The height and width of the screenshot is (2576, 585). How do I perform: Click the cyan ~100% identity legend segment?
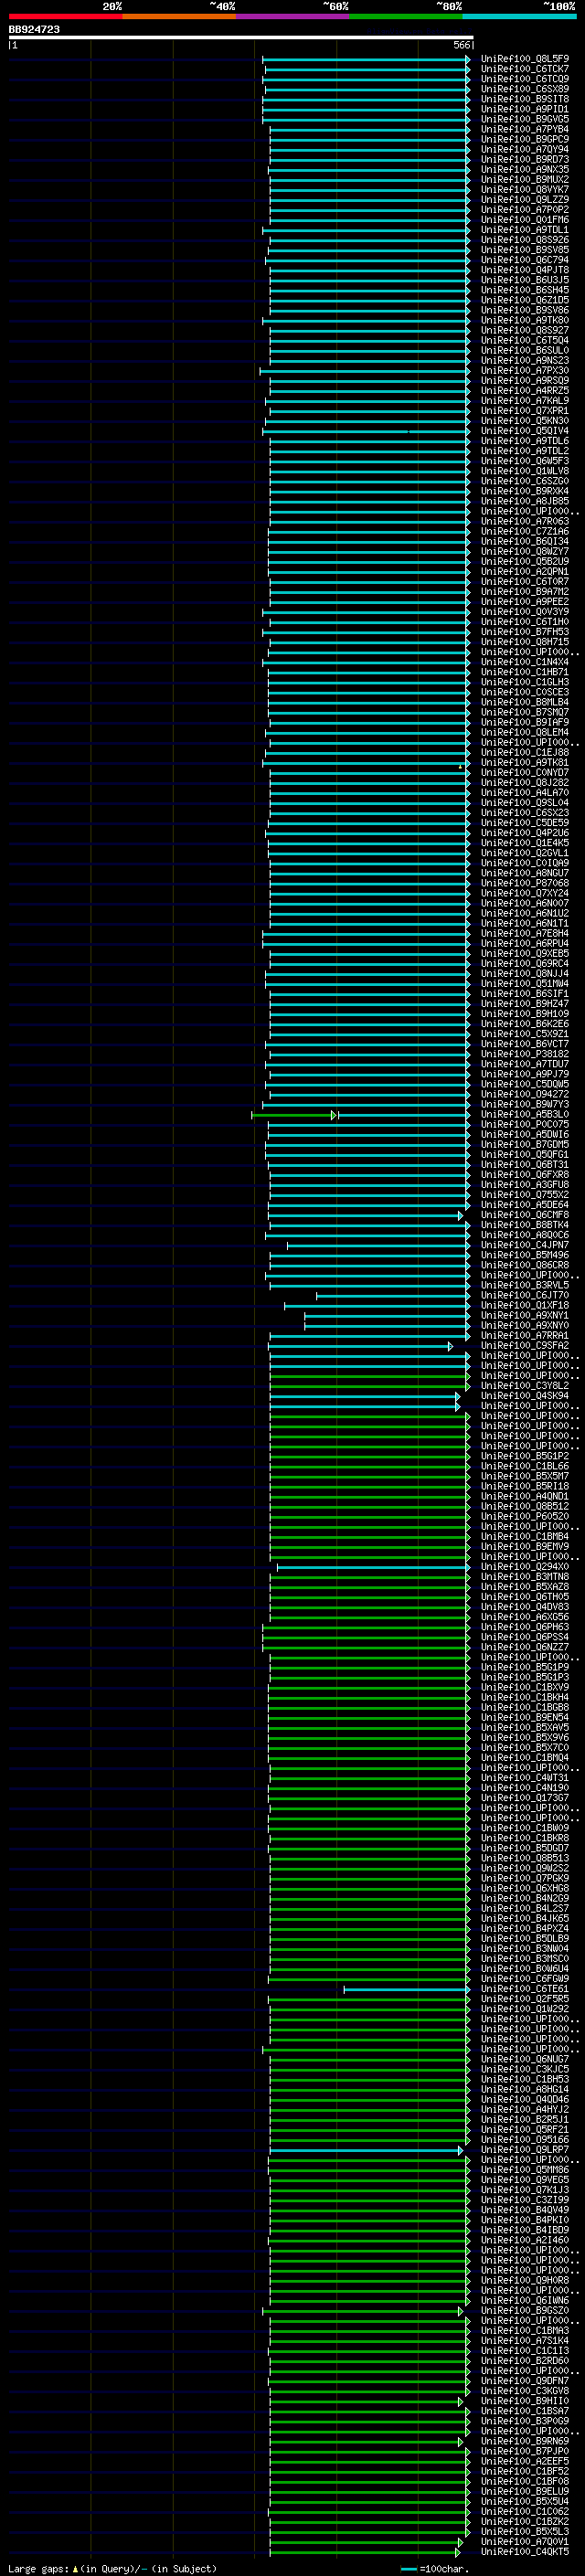(x=519, y=16)
